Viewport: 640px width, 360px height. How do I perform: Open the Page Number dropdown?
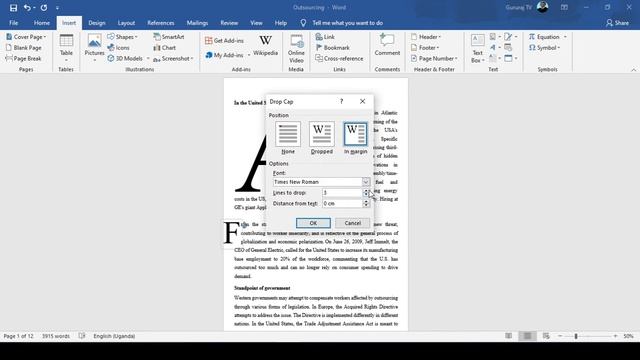434,58
